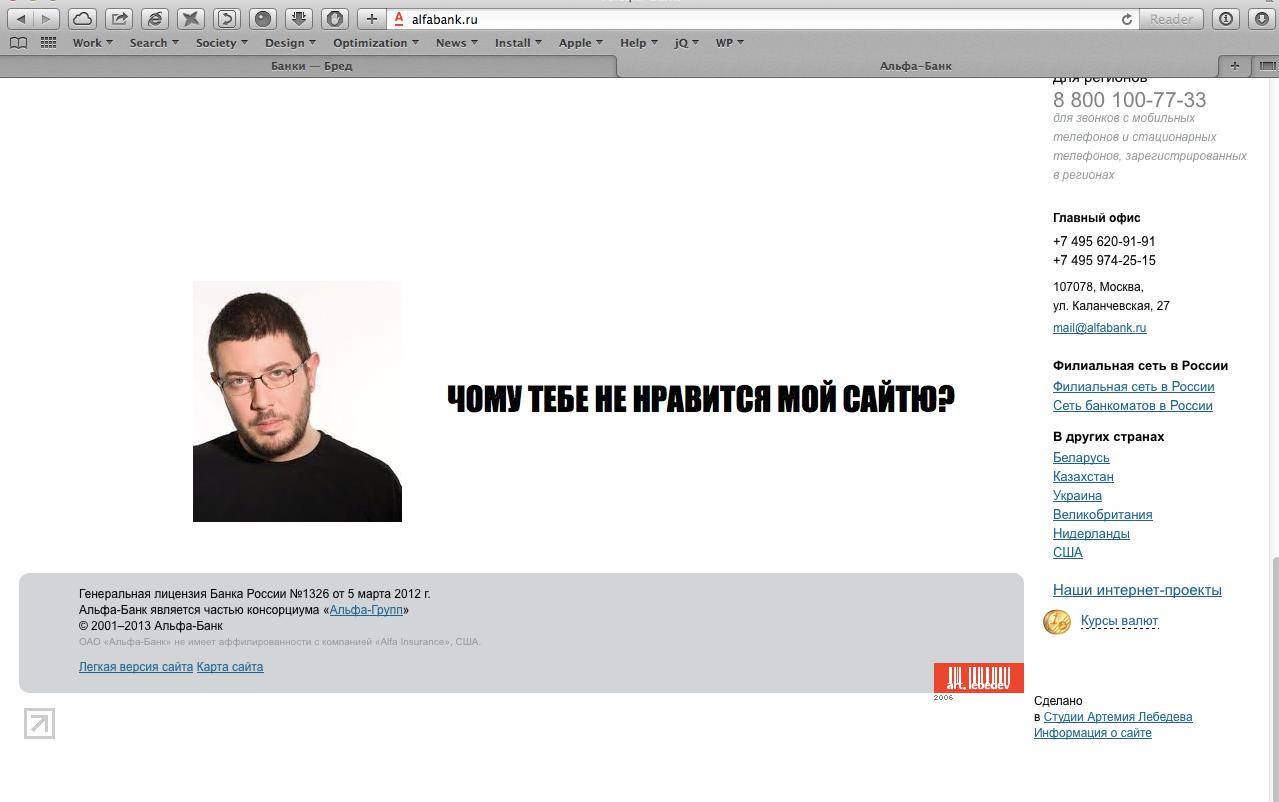This screenshot has width=1279, height=802.
Task: Expand the Apple bookmarks folder
Action: coord(581,43)
